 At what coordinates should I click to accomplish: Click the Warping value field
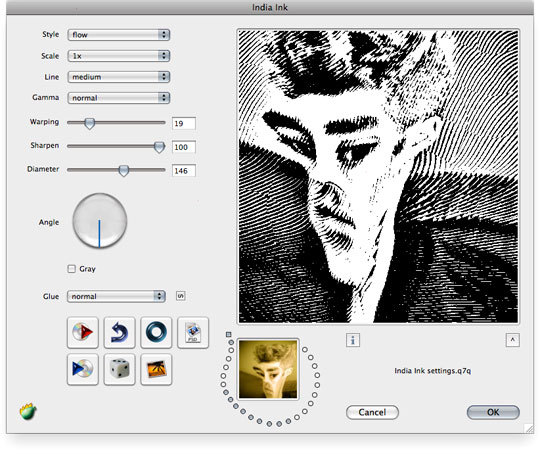click(x=184, y=123)
